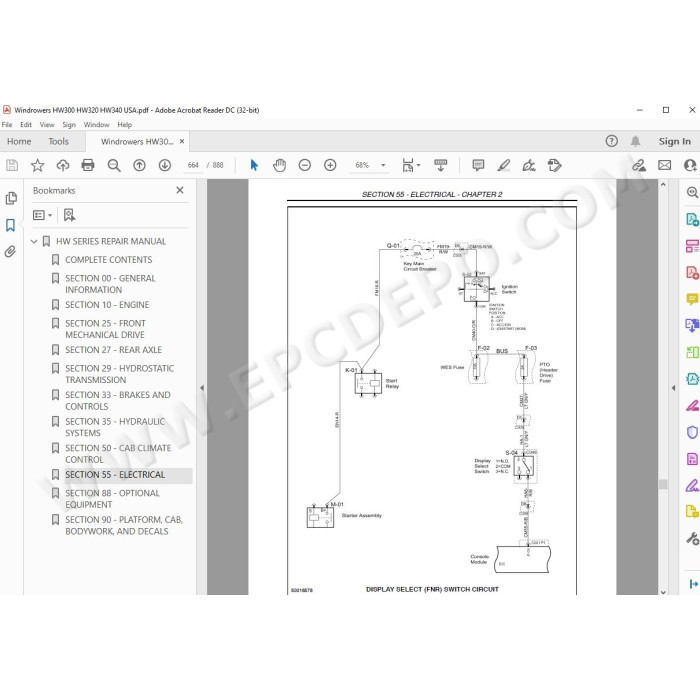Open the Sign menu
Screen dimensions: 700x700
point(69,125)
